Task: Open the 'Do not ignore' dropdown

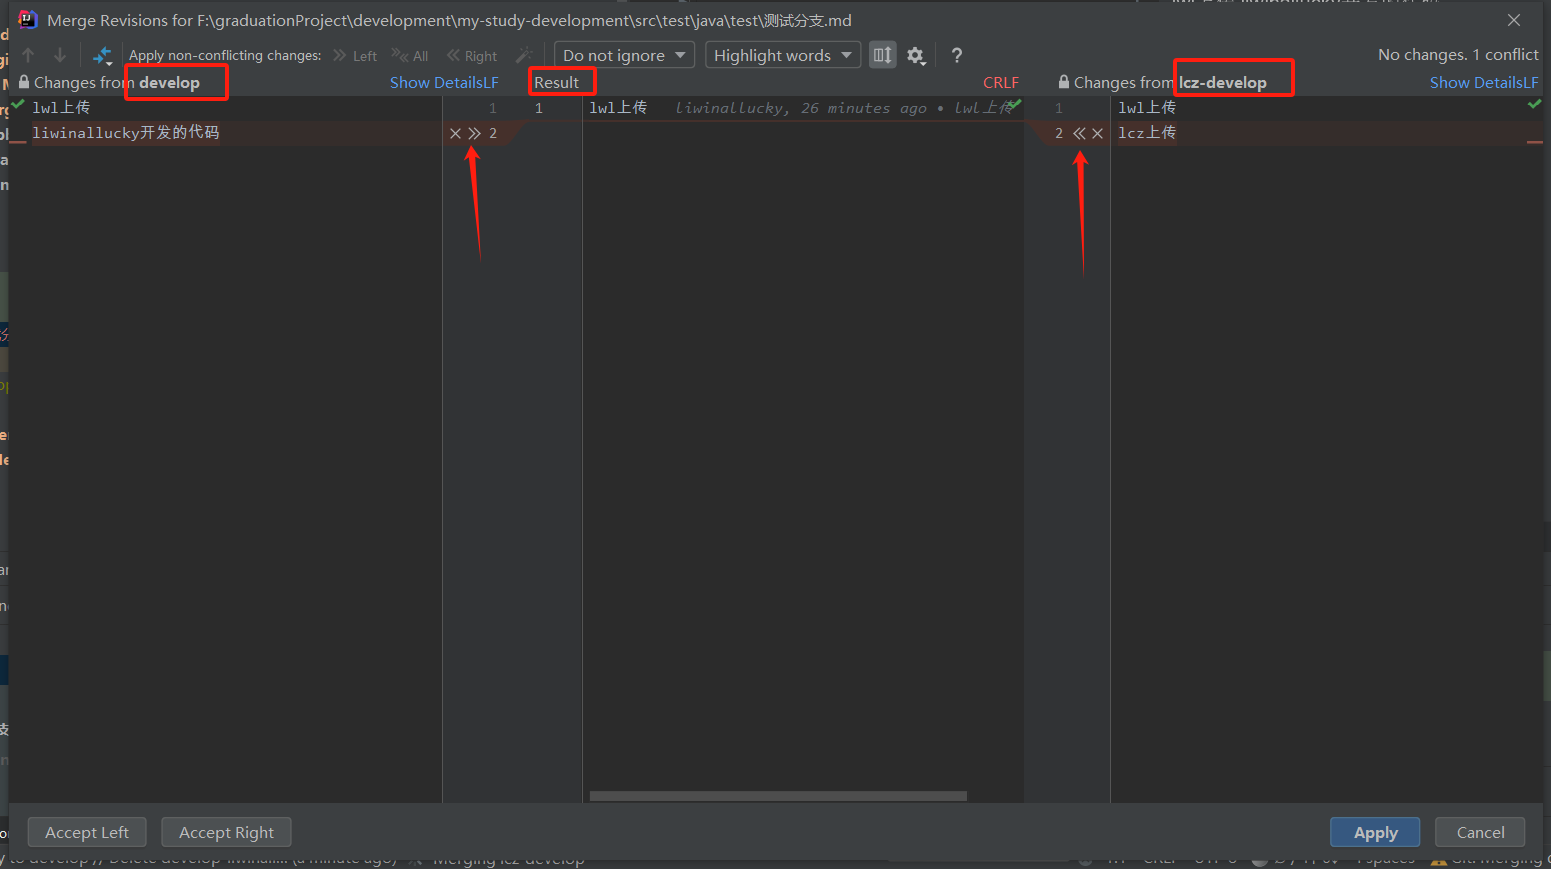Action: tap(624, 55)
